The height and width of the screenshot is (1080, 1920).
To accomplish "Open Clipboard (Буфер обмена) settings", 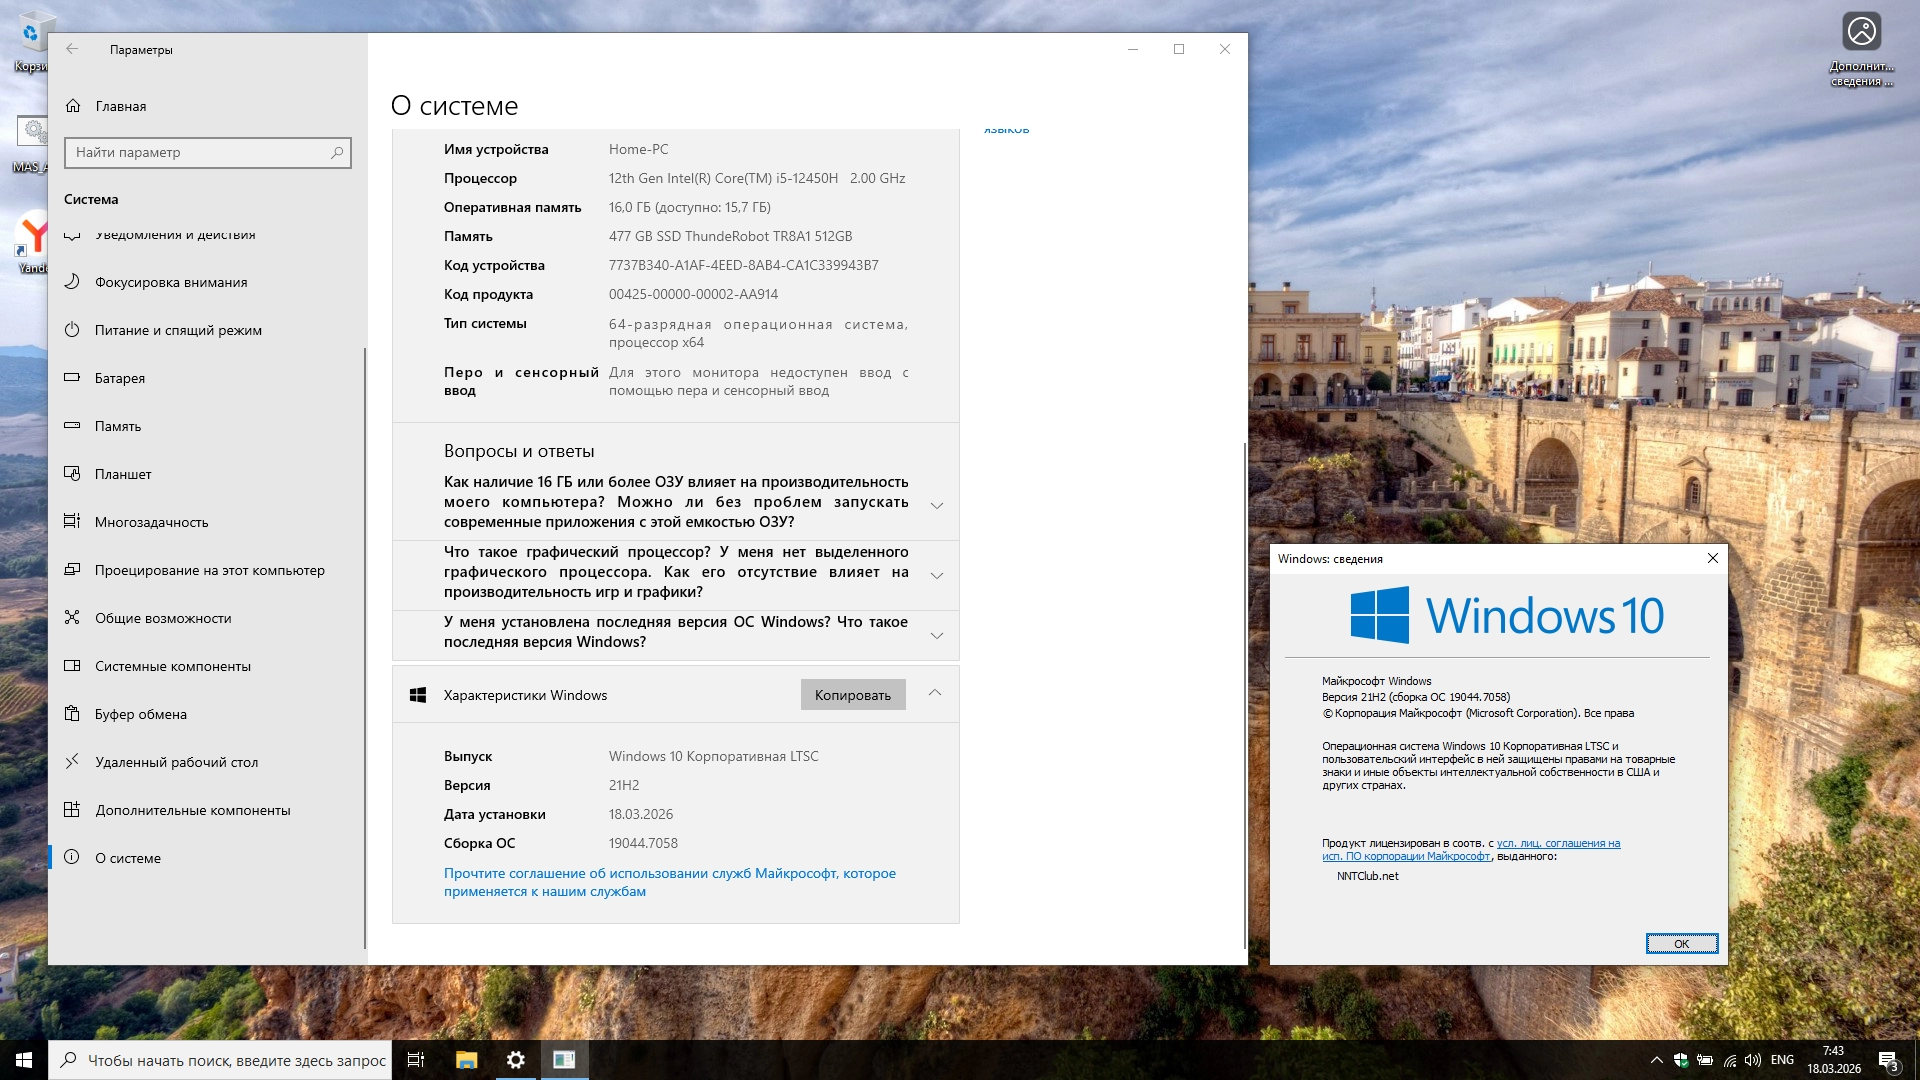I will pyautogui.click(x=141, y=714).
